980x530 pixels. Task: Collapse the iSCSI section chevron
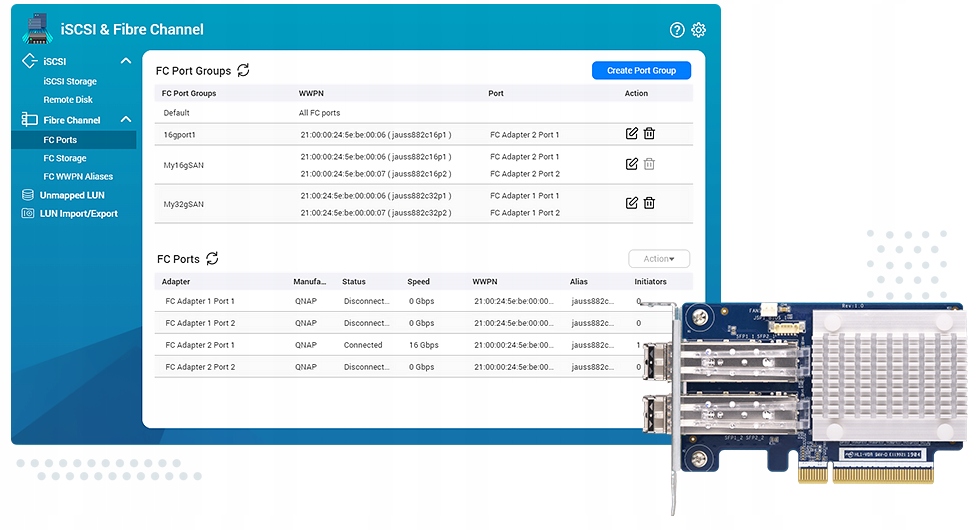click(126, 61)
